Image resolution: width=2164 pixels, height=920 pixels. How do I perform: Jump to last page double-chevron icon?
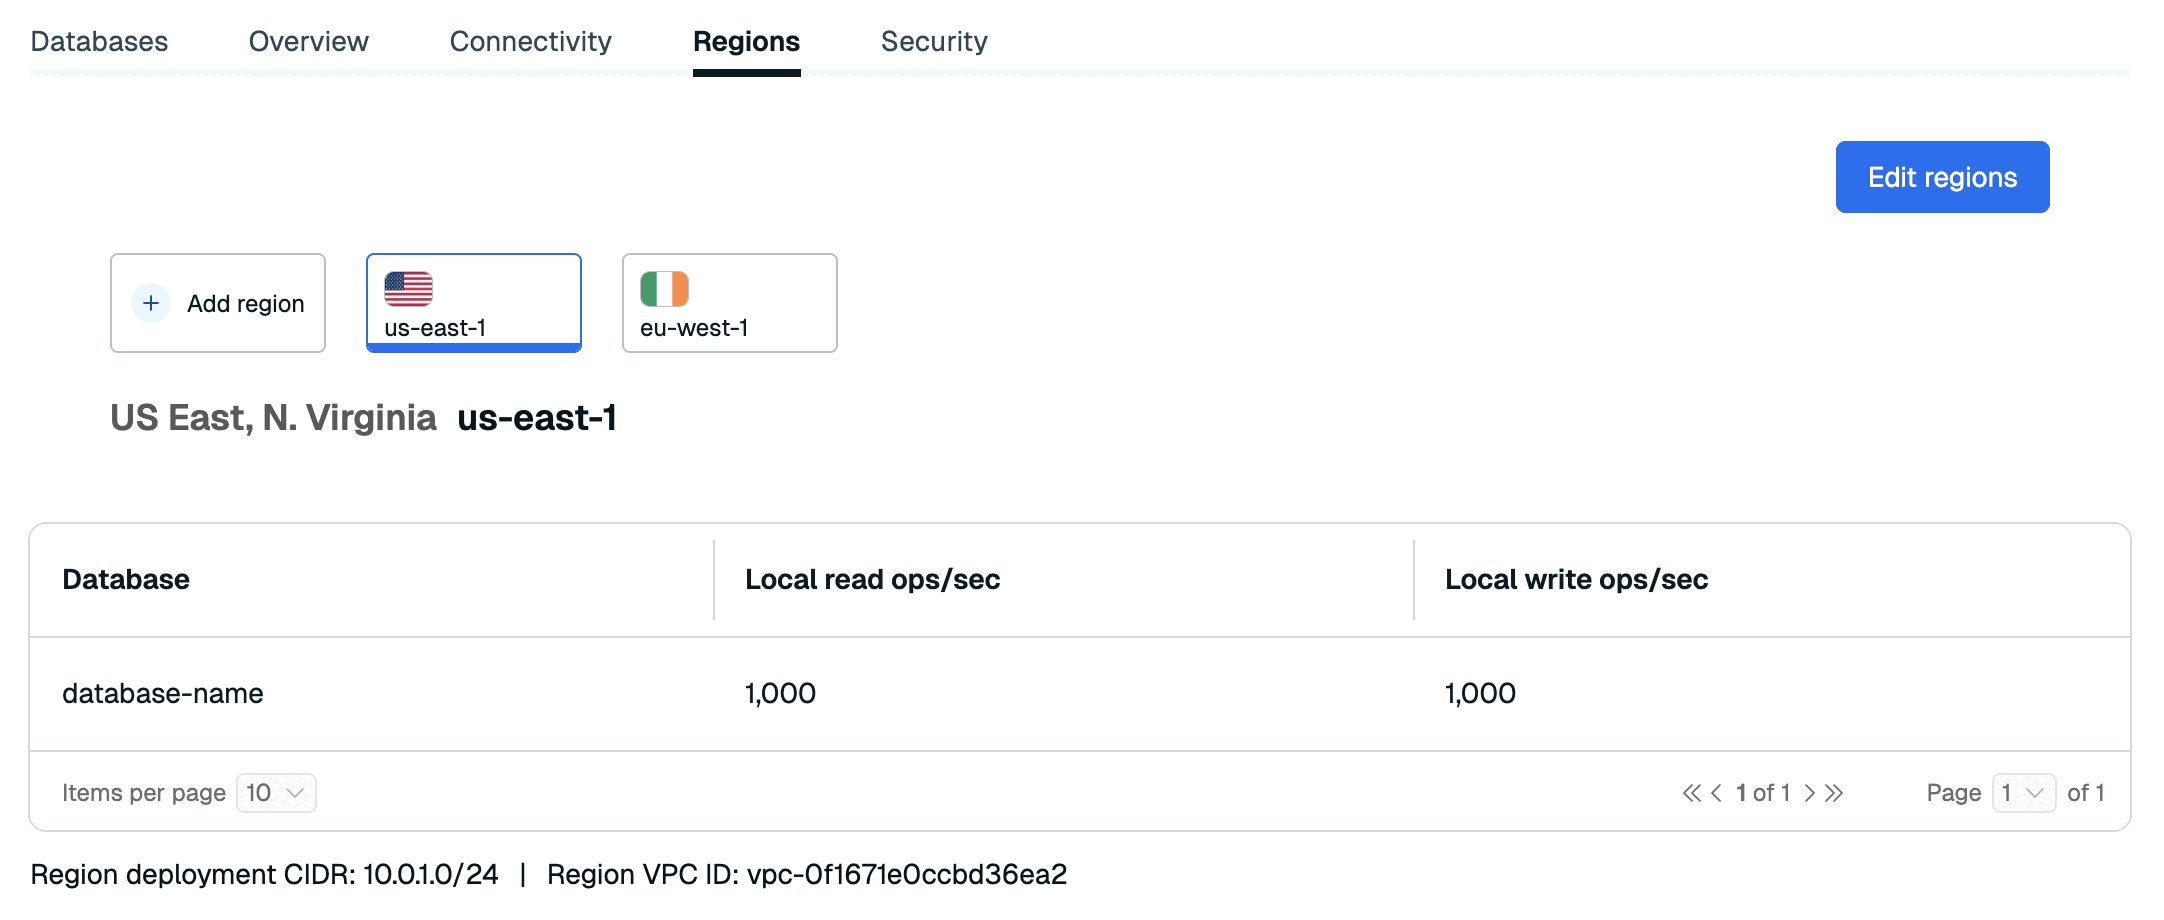(1834, 793)
